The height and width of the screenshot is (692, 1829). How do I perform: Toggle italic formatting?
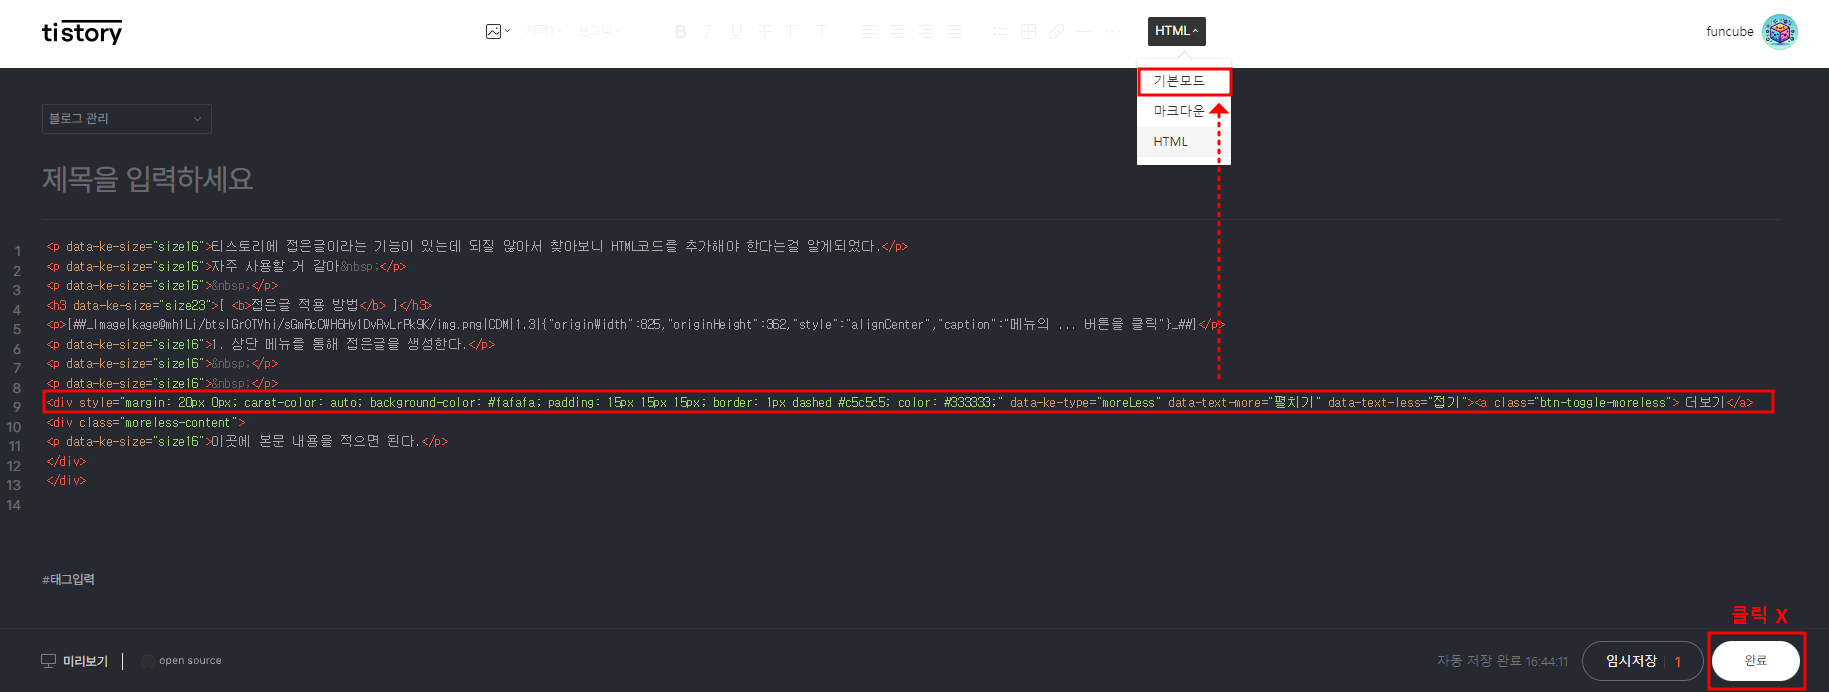click(x=708, y=32)
